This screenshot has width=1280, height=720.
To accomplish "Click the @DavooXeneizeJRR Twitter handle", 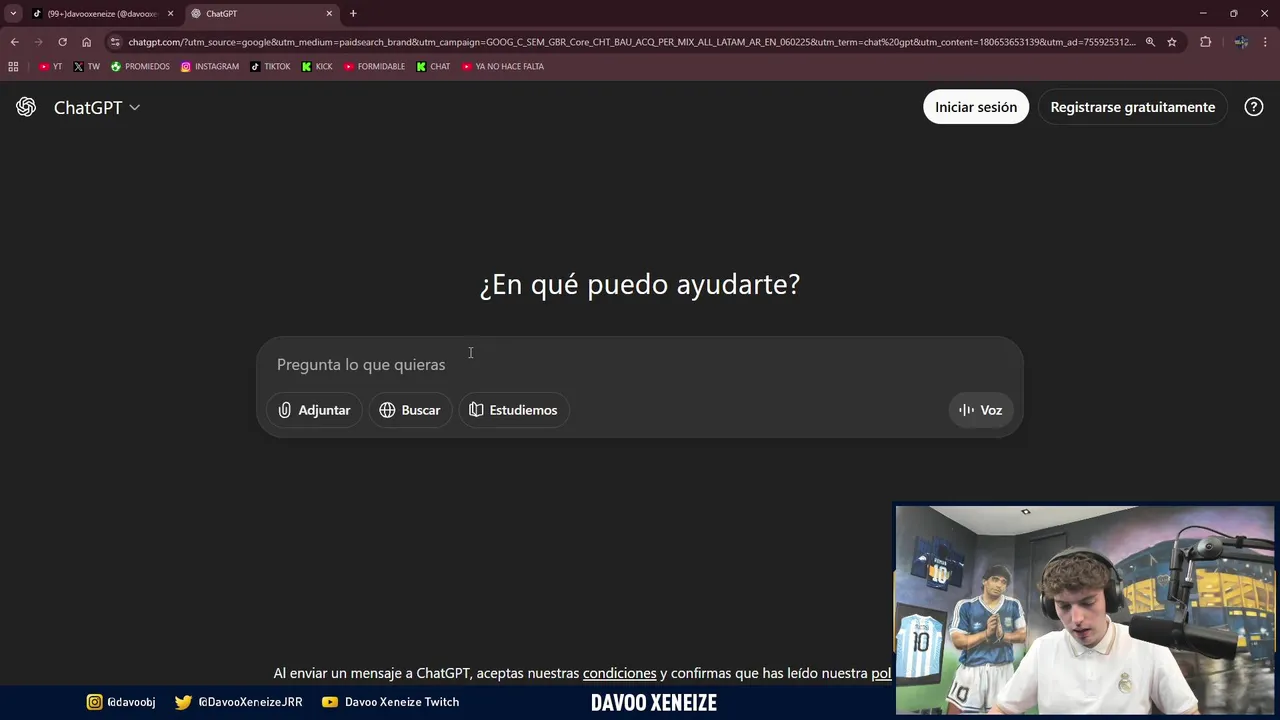I will click(x=239, y=702).
